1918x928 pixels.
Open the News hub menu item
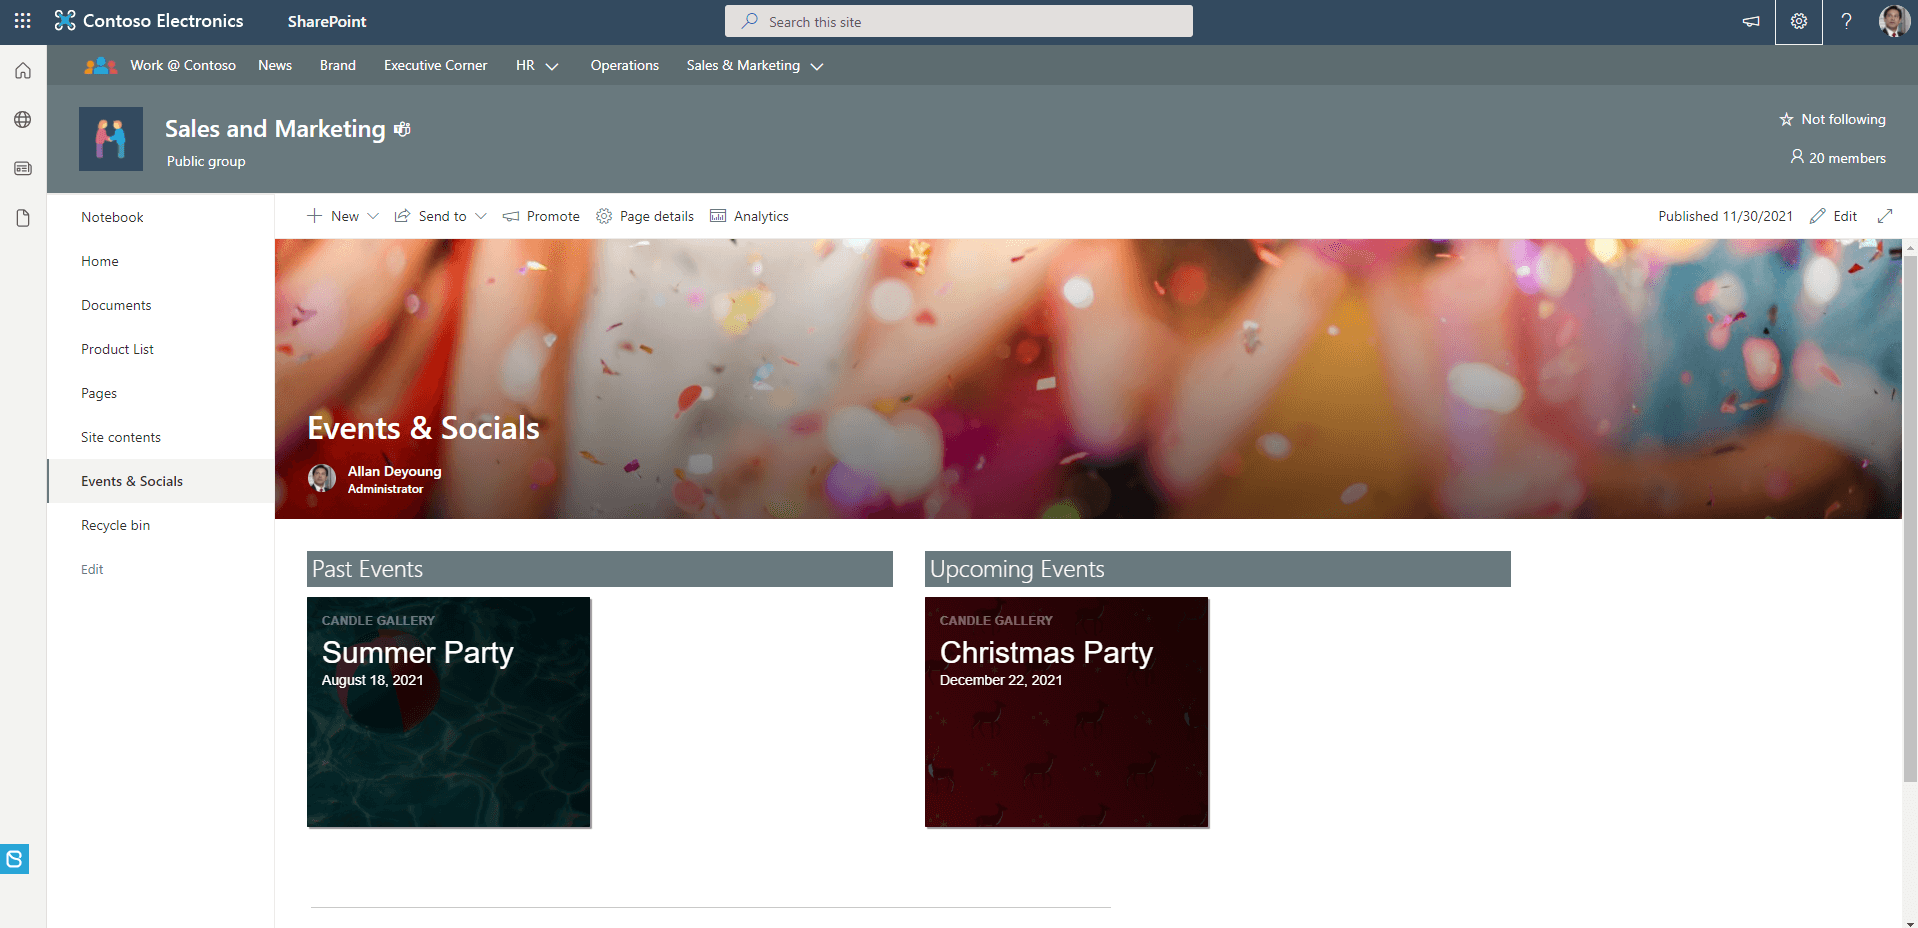click(x=275, y=65)
